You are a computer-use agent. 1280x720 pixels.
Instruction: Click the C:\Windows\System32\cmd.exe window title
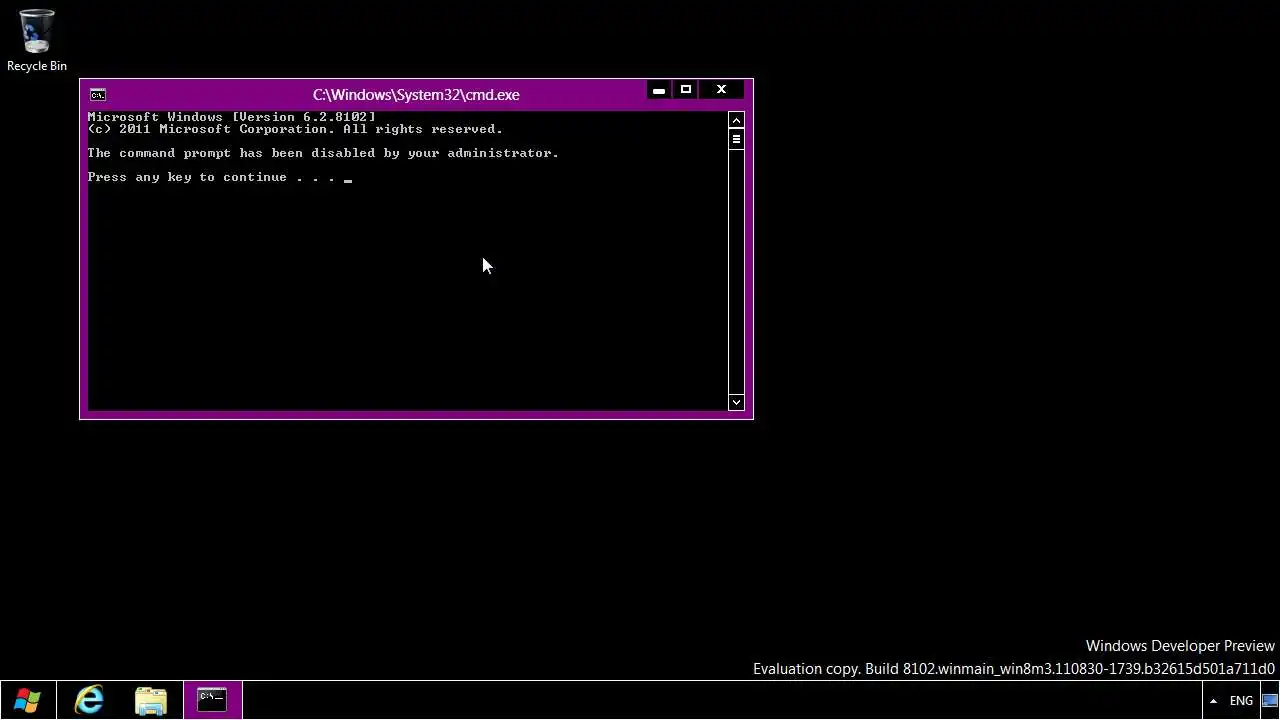pyautogui.click(x=416, y=95)
